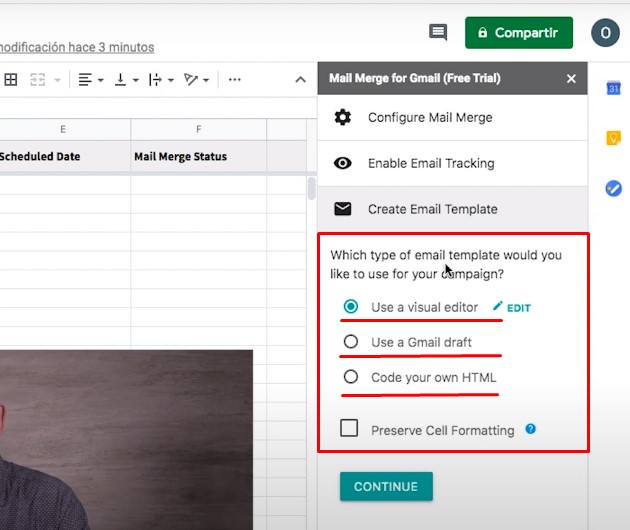Expand the merge cells dropdown arrow

pos(57,80)
